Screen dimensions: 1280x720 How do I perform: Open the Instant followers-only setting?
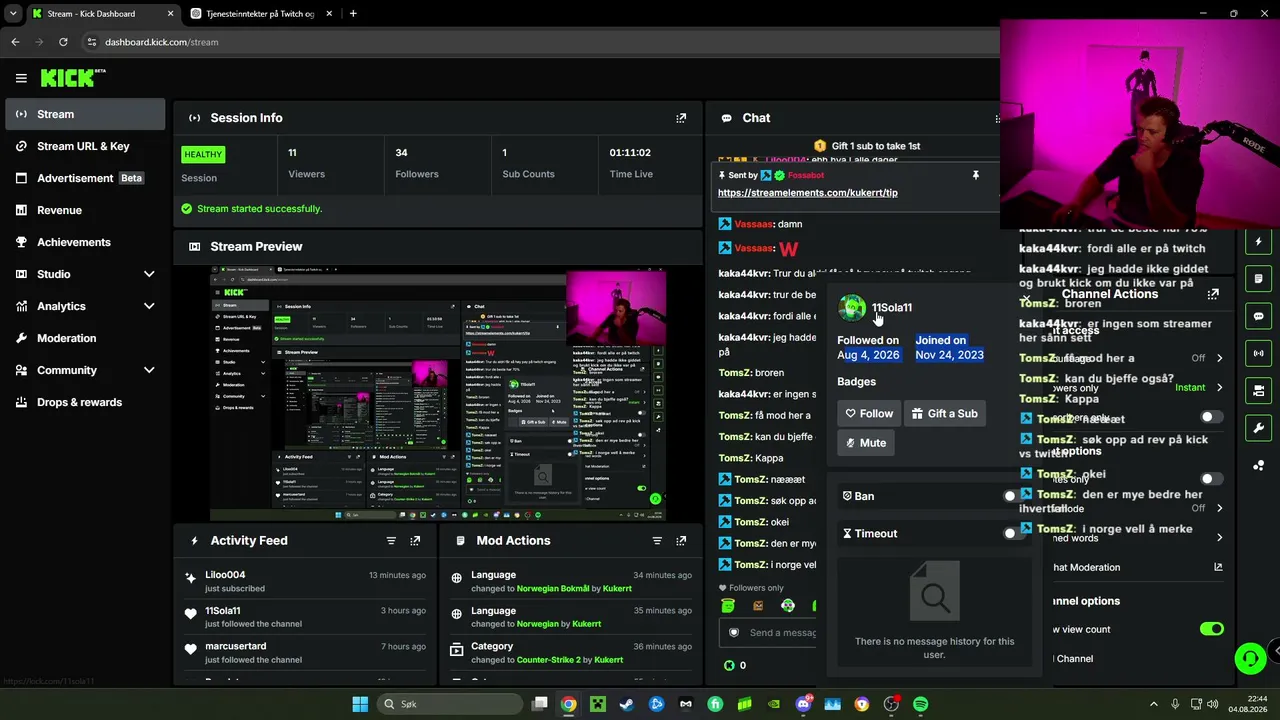(x=1199, y=387)
